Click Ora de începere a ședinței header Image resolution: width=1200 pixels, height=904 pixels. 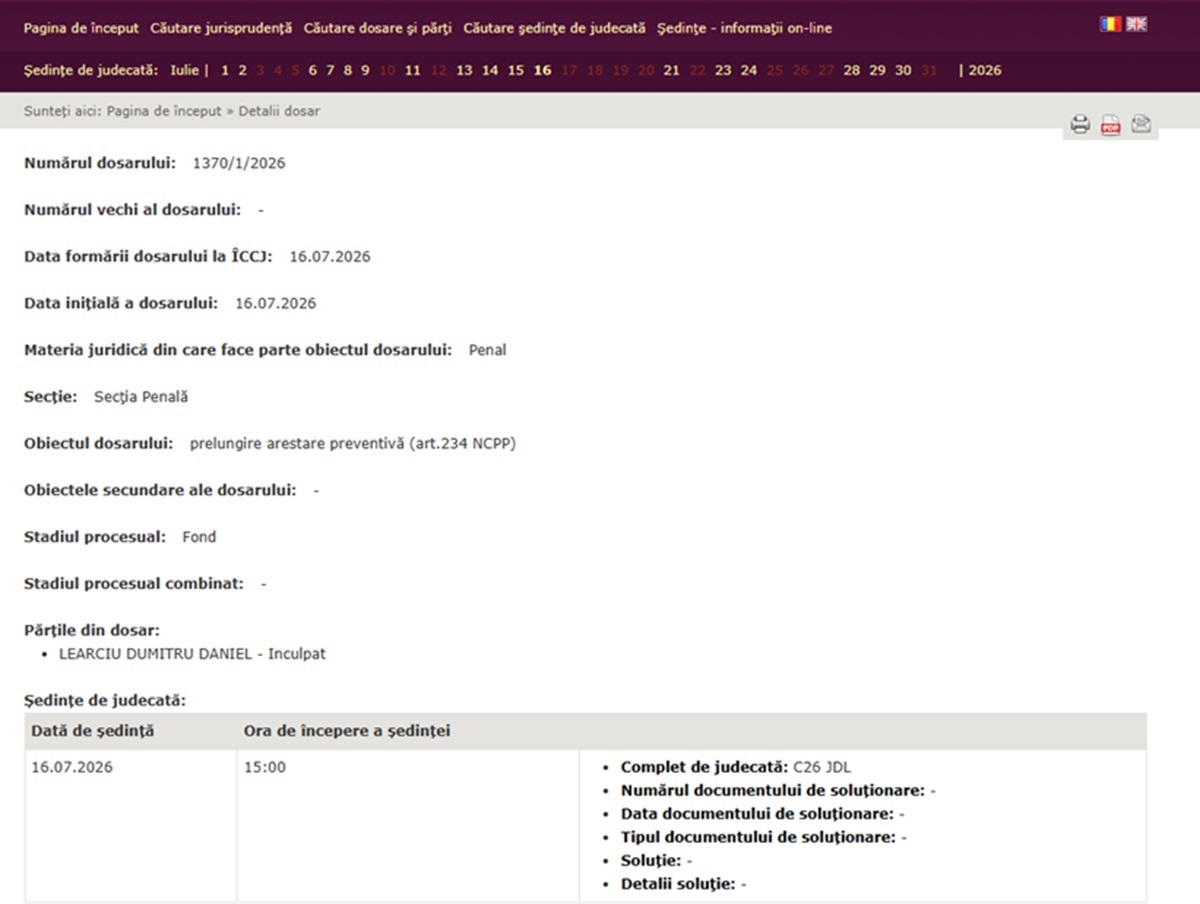pos(347,731)
